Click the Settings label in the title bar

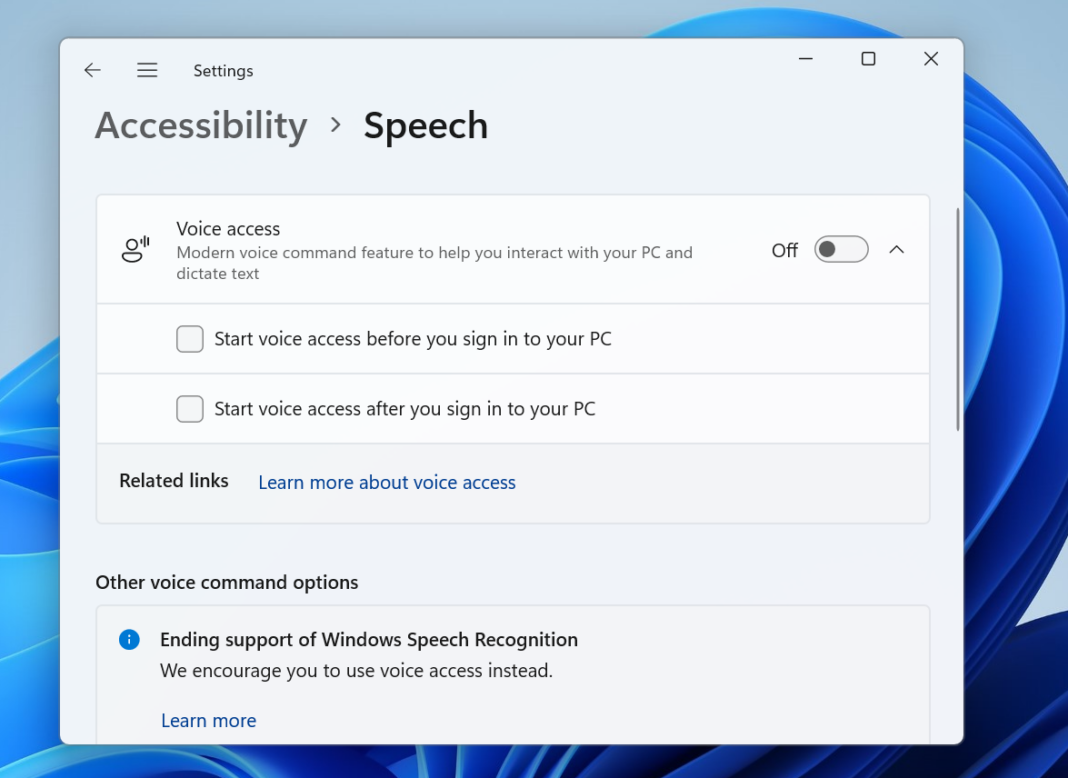tap(223, 70)
